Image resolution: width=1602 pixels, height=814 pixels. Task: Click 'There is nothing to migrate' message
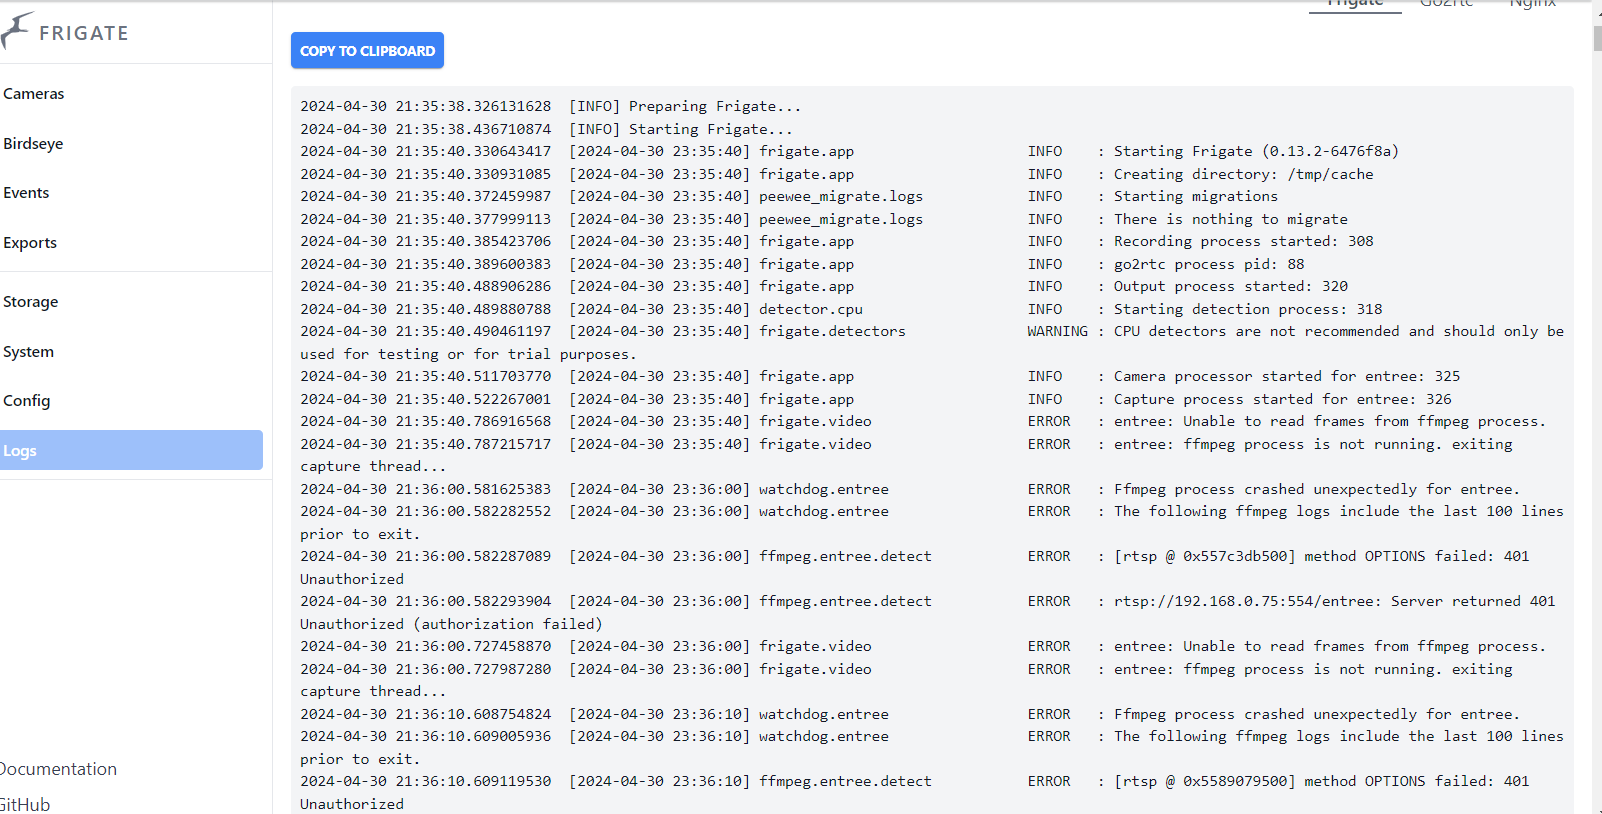[x=1231, y=219]
